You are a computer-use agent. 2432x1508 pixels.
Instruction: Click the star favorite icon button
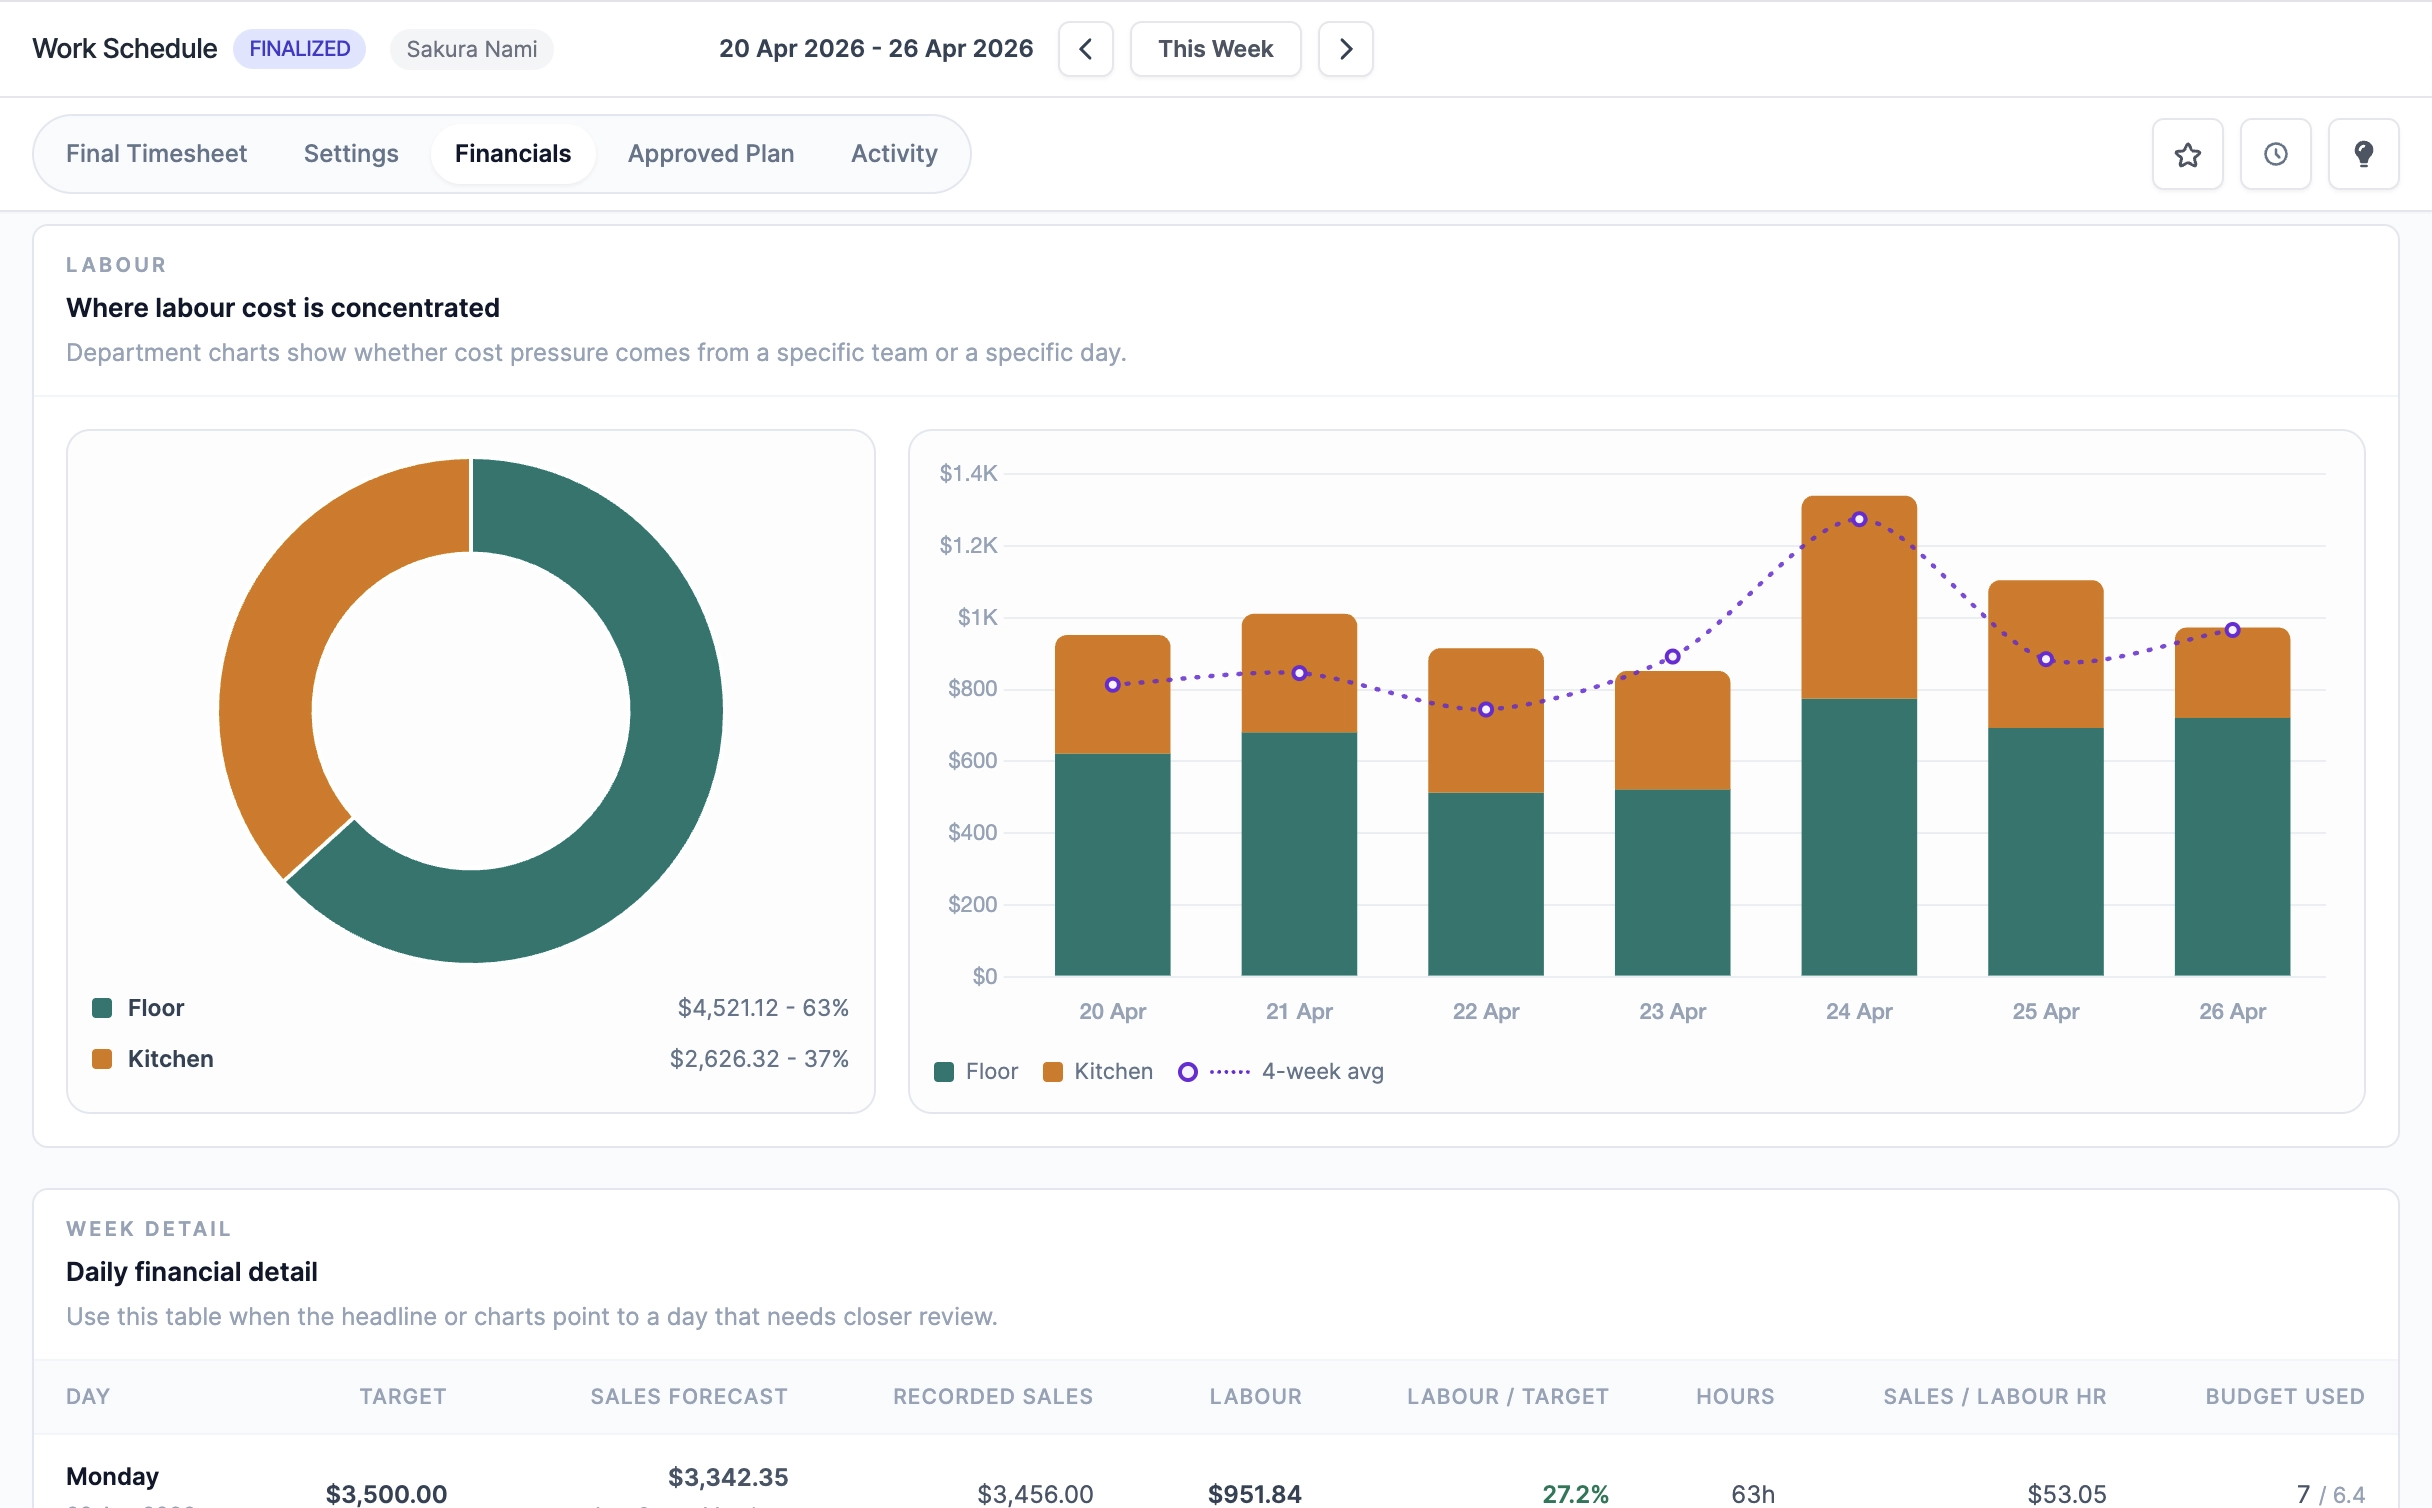click(x=2187, y=154)
